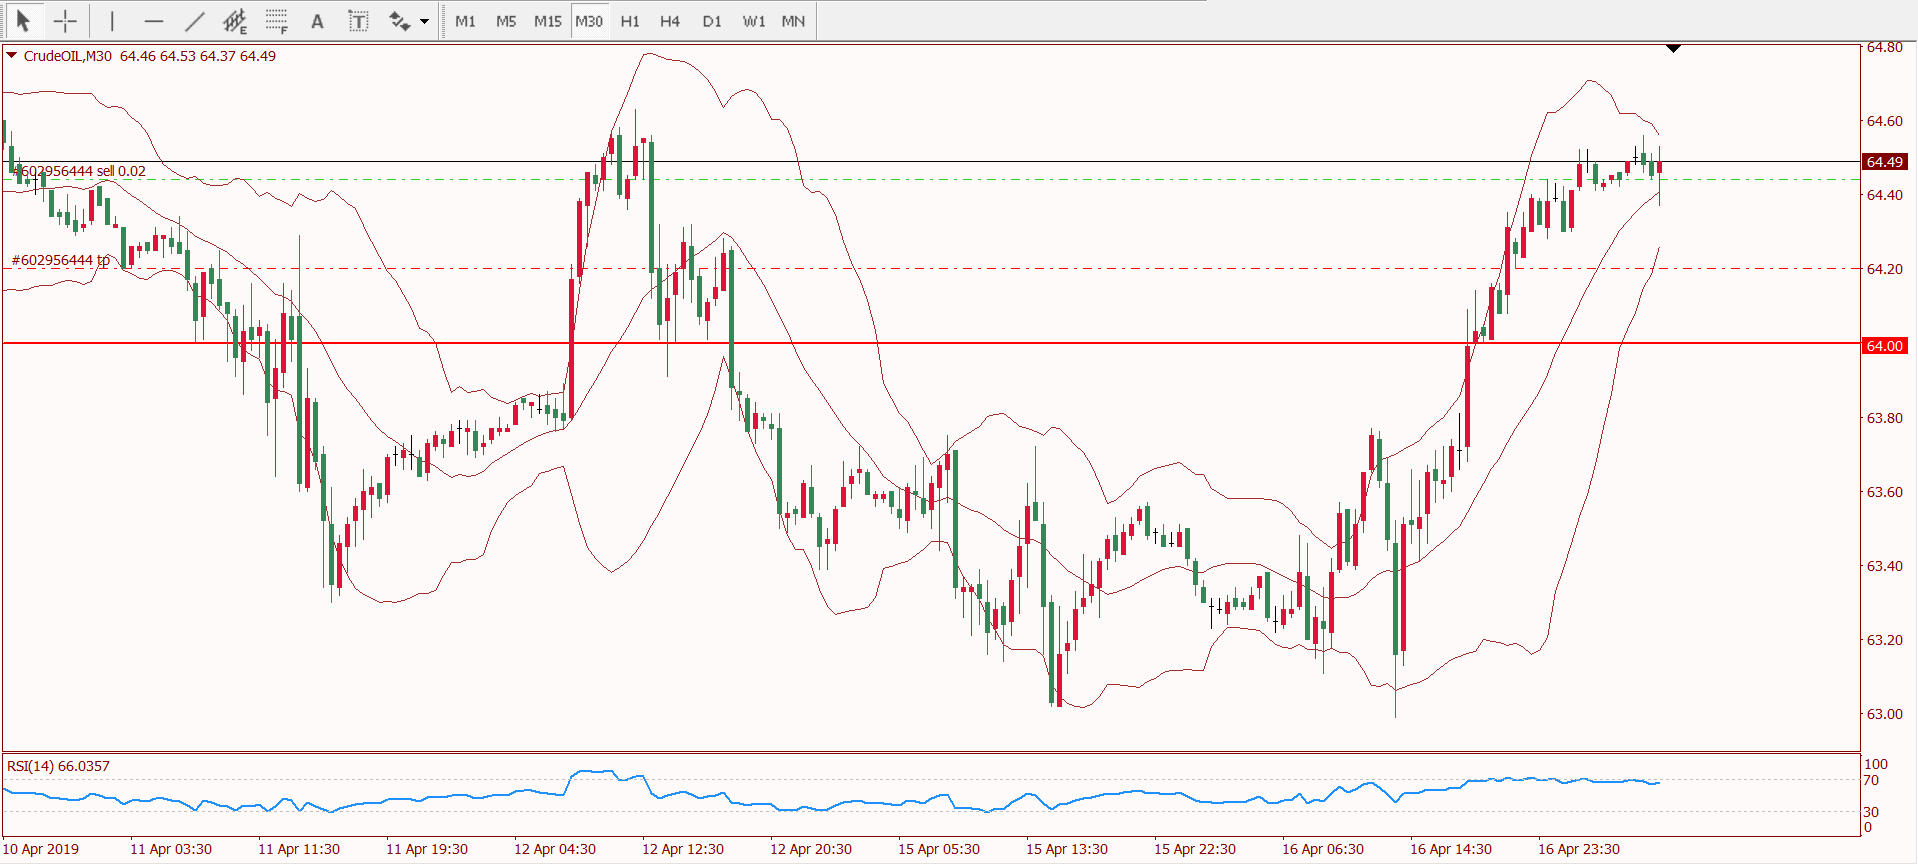Select the cursor arrow tool
The image size is (1918, 864).
point(23,20)
